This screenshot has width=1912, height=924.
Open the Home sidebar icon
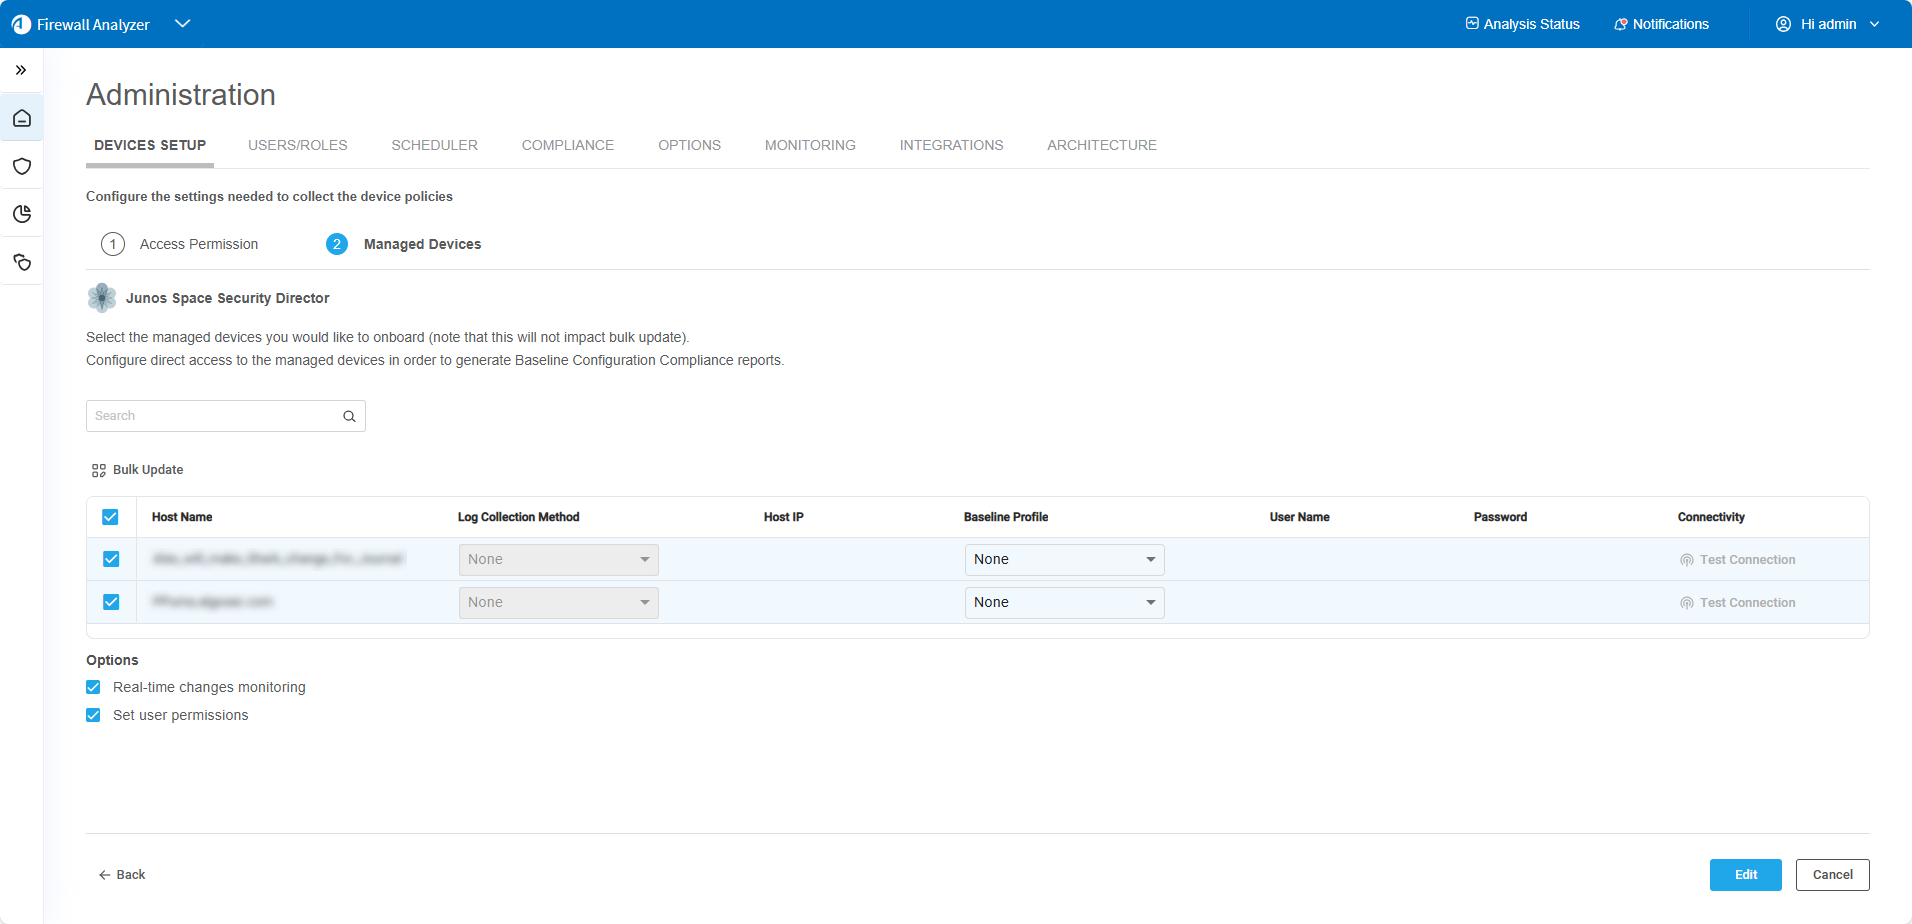pos(22,119)
